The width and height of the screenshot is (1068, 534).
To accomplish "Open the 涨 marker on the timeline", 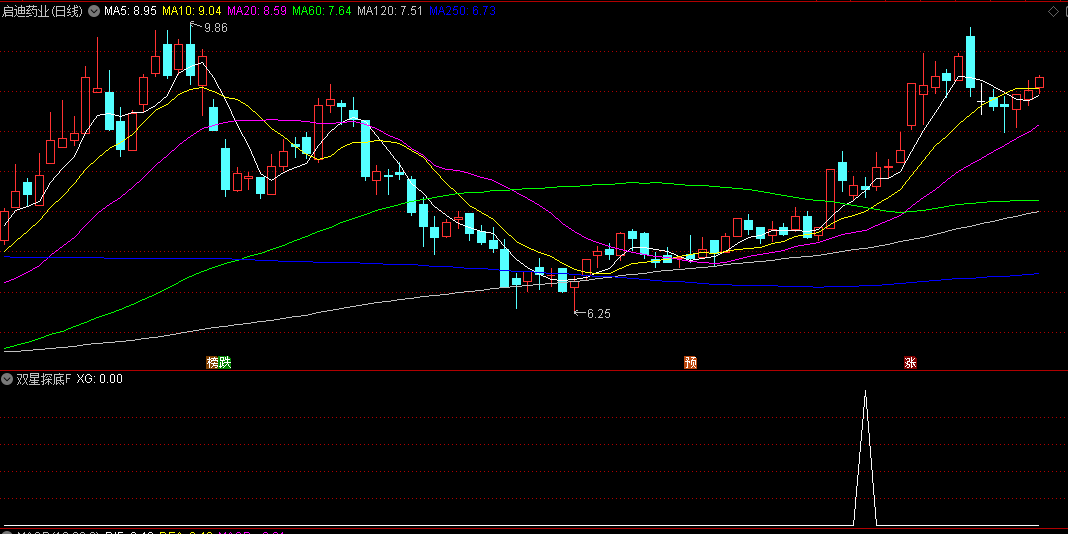I will 910,362.
